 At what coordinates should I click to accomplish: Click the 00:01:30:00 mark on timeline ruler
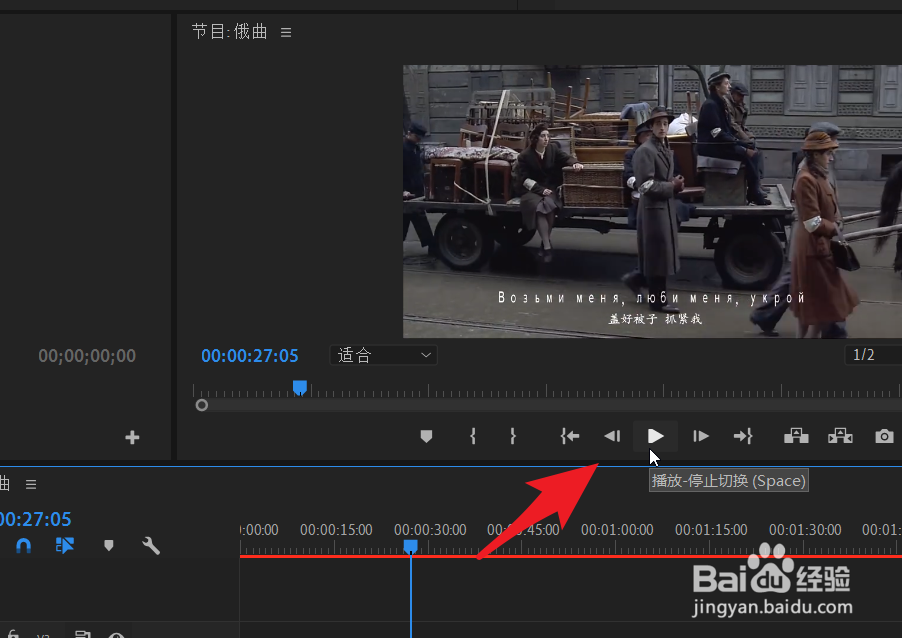[805, 530]
